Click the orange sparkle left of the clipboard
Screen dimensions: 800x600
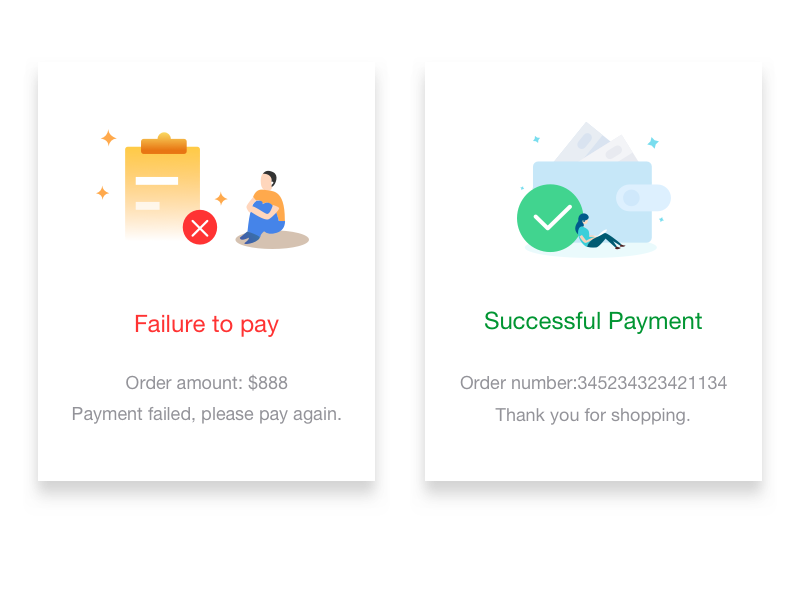pos(102,193)
